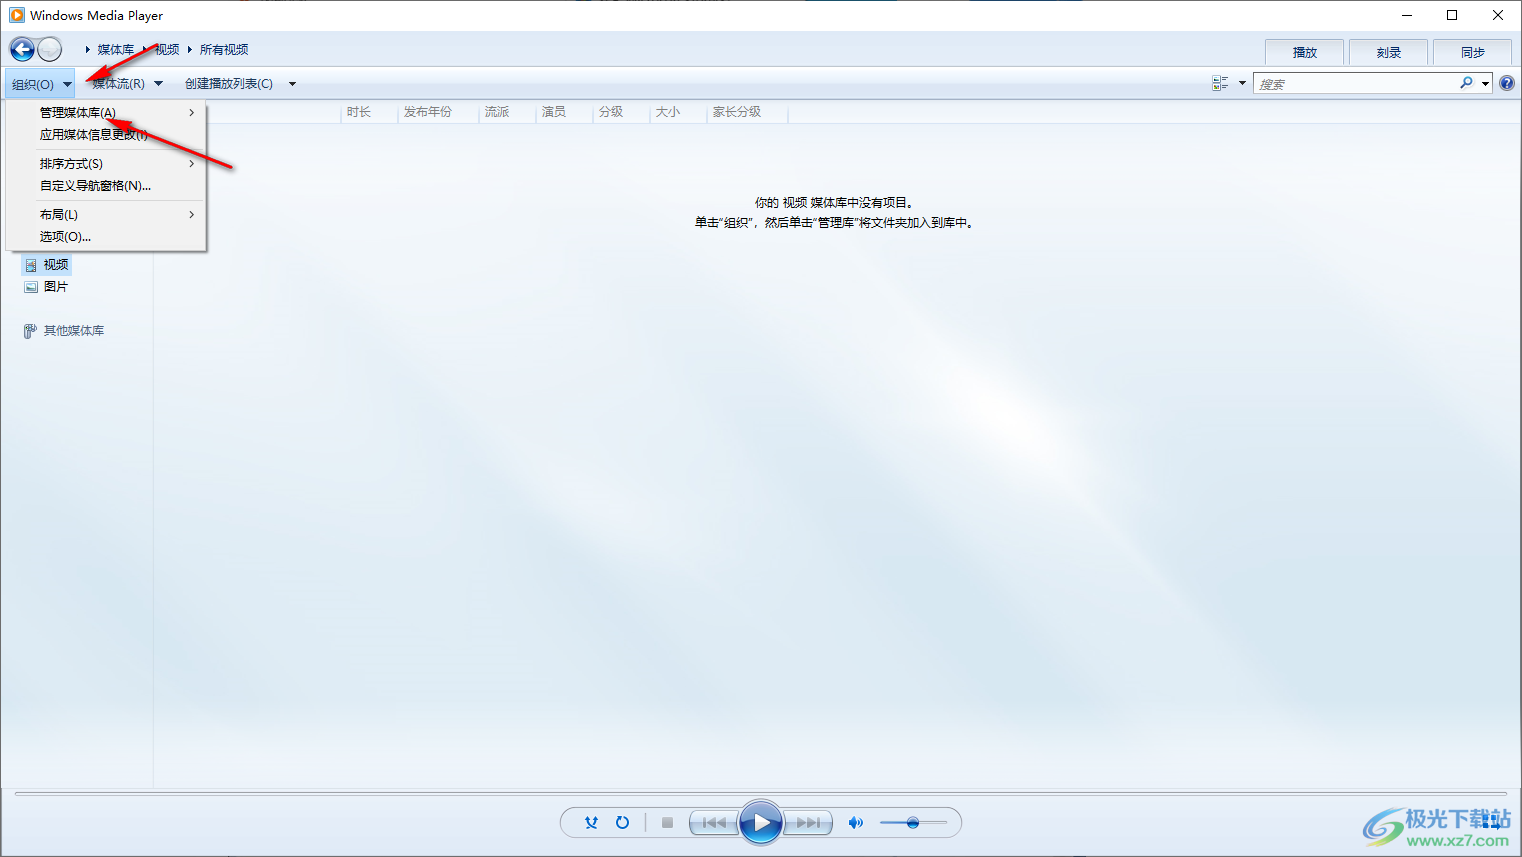This screenshot has height=857, width=1522.
Task: Sort by the 发布年份 column header
Action: click(428, 112)
